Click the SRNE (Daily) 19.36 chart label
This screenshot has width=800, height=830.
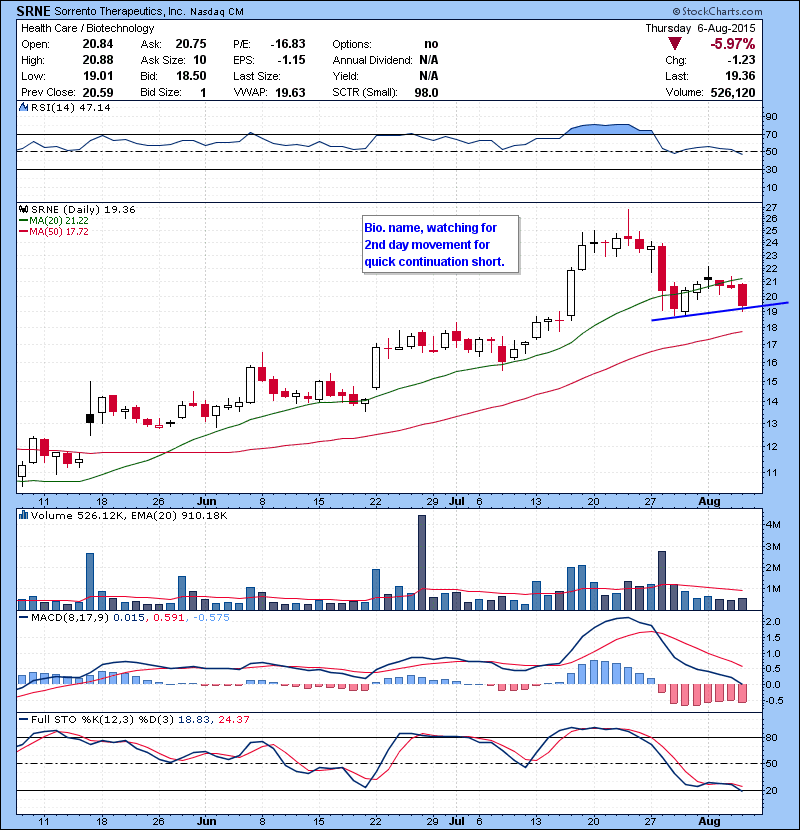point(83,210)
